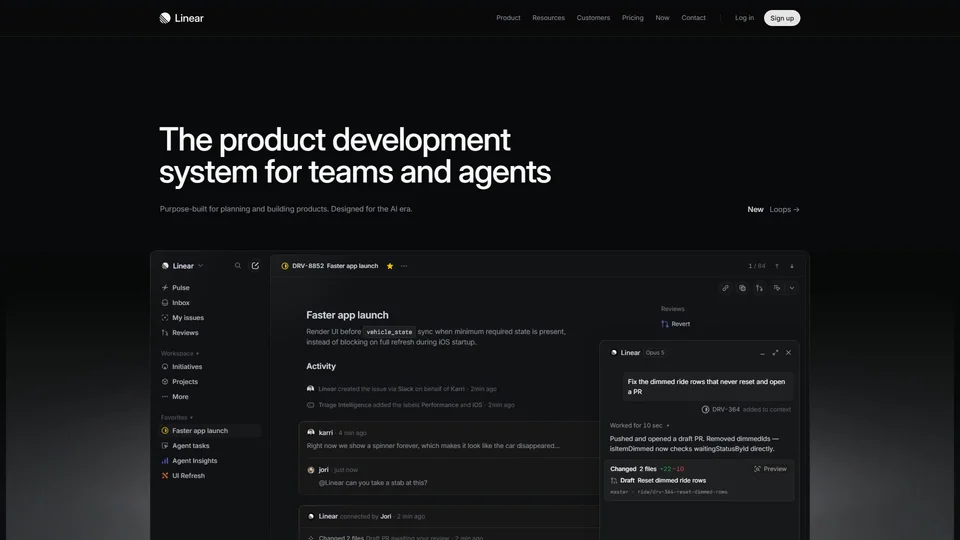This screenshot has height=540, width=960.
Task: Open the search icon in the app sidebar
Action: click(x=238, y=266)
